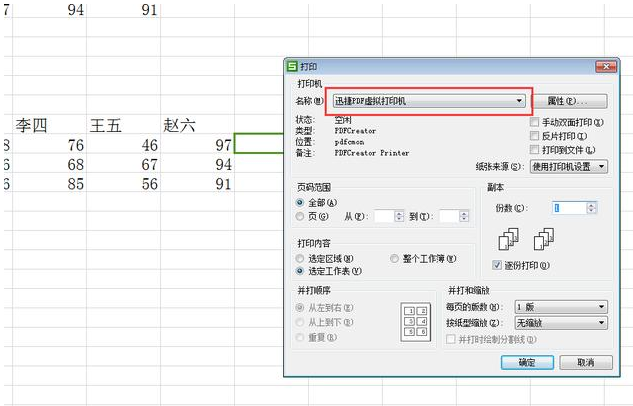This screenshot has height=406, width=633.
Task: Choose 整个工作簿 print content option
Action: (394, 258)
